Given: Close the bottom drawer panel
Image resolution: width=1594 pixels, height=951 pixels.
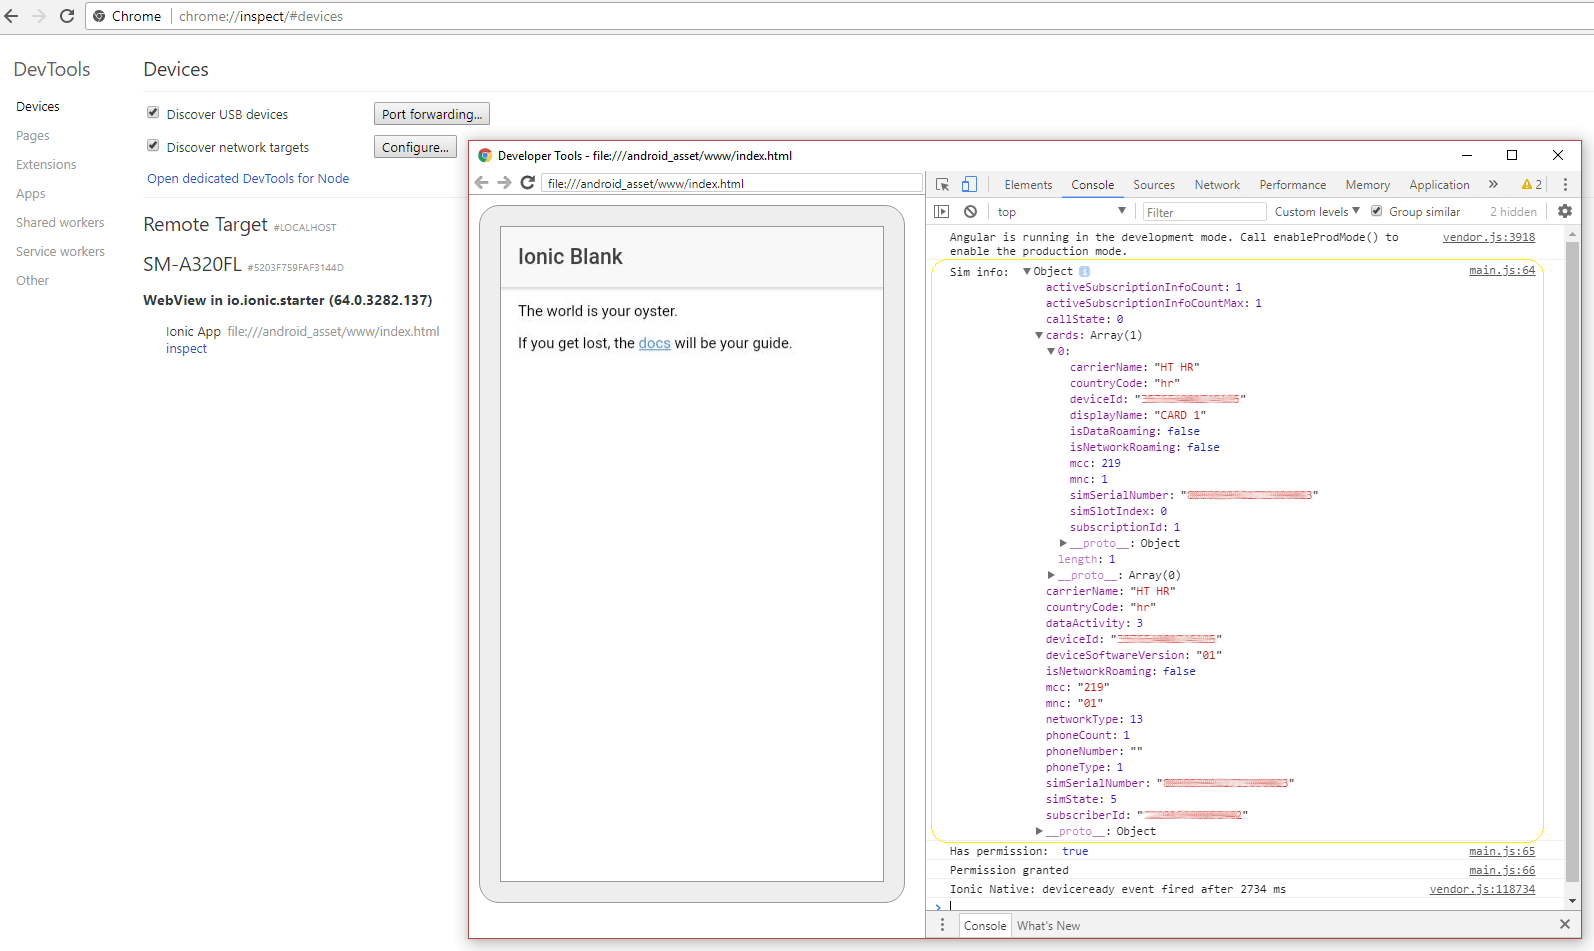Looking at the screenshot, I should pos(1565,925).
